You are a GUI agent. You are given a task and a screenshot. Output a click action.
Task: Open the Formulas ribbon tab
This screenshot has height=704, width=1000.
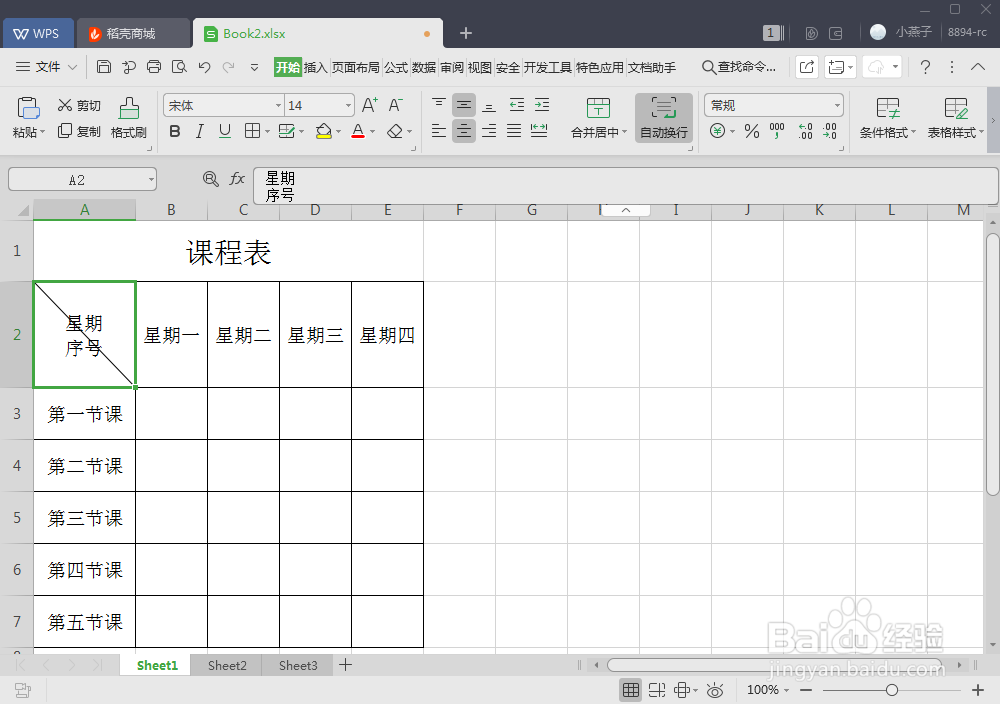(x=395, y=67)
